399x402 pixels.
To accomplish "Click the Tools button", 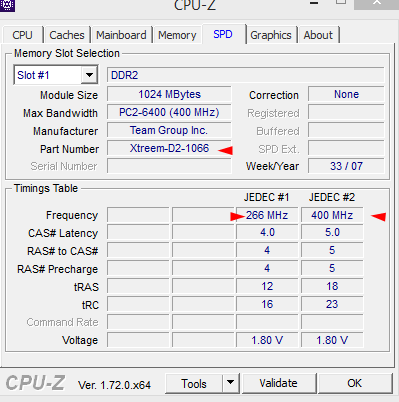I will [x=194, y=383].
